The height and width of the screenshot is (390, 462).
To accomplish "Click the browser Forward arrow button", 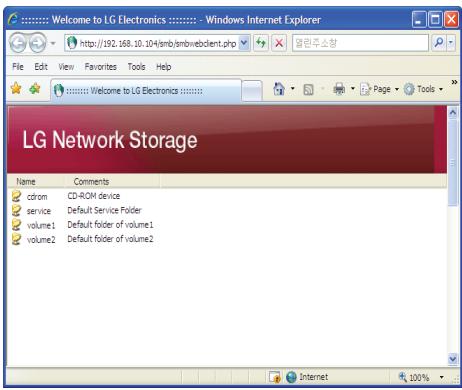I will [37, 43].
